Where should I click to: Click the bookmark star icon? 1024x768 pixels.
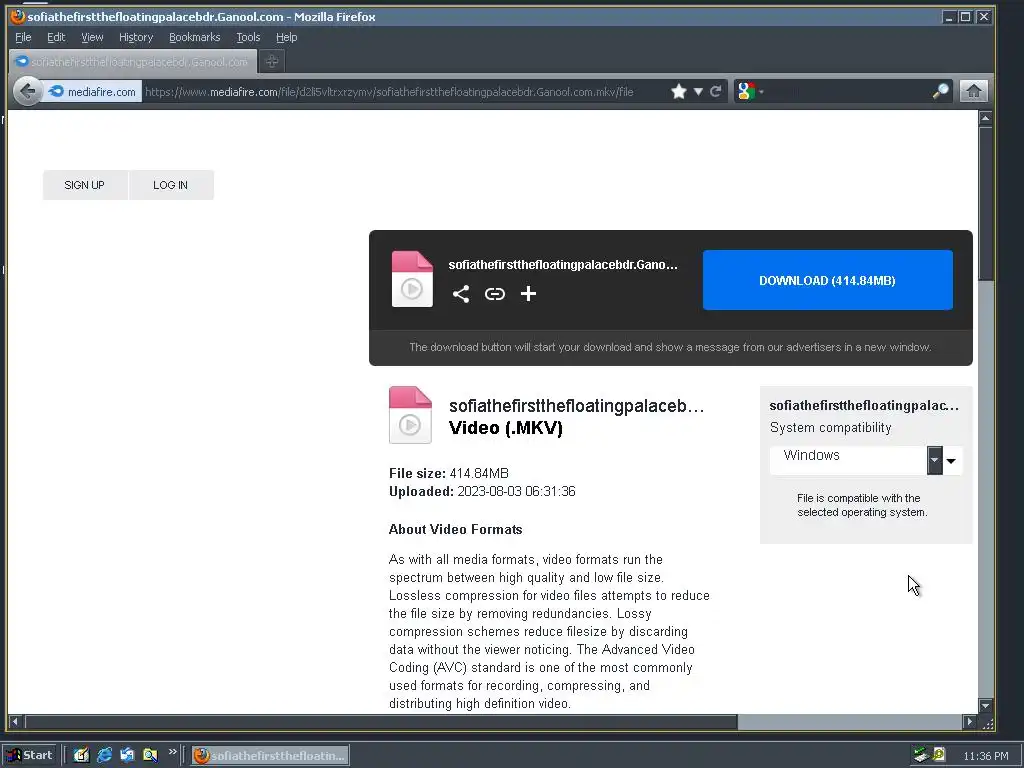679,91
